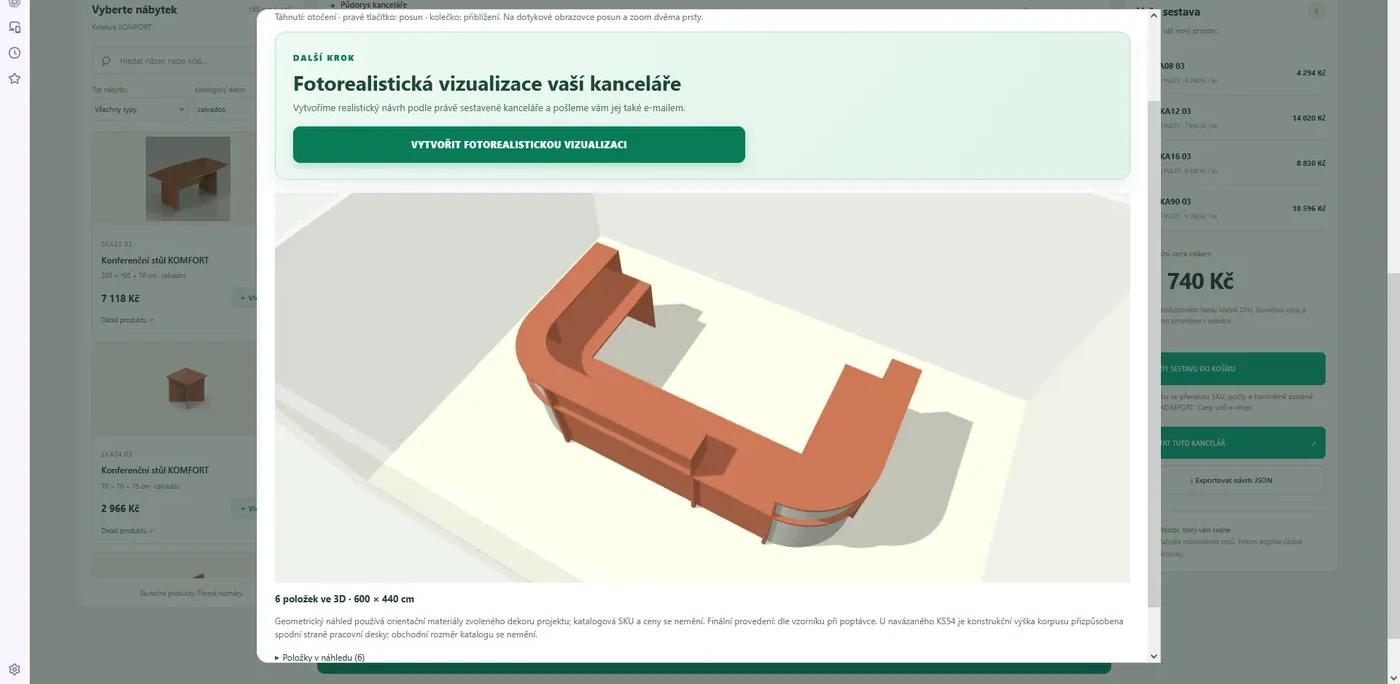Open the SKA33 conference table thumbnail
The width and height of the screenshot is (1400, 684).
(x=188, y=179)
